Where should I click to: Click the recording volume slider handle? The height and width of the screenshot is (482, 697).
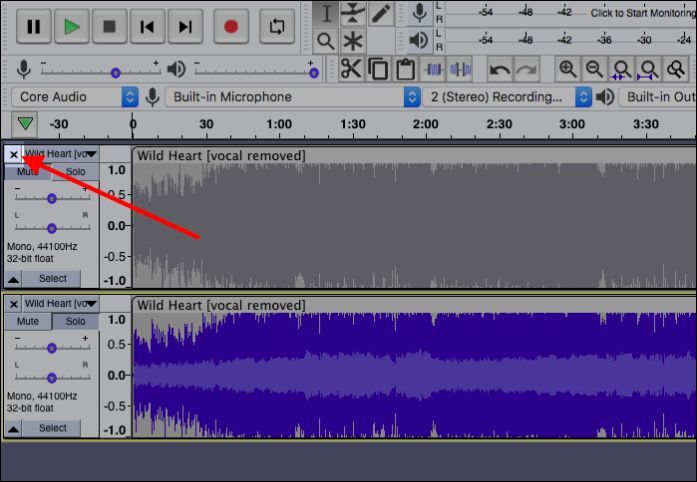116,73
